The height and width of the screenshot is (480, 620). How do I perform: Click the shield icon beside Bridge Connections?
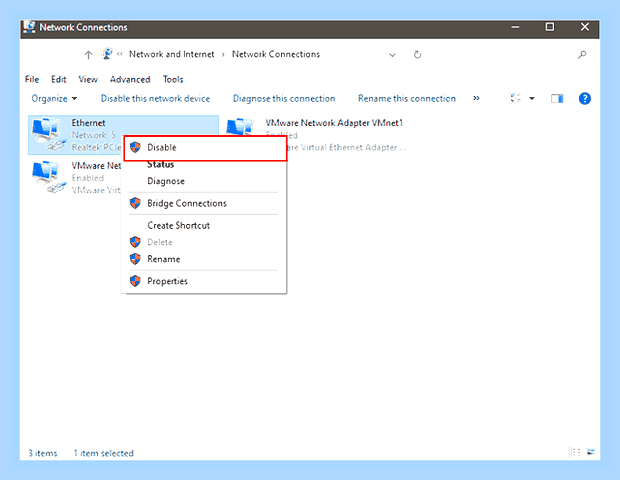coord(135,203)
